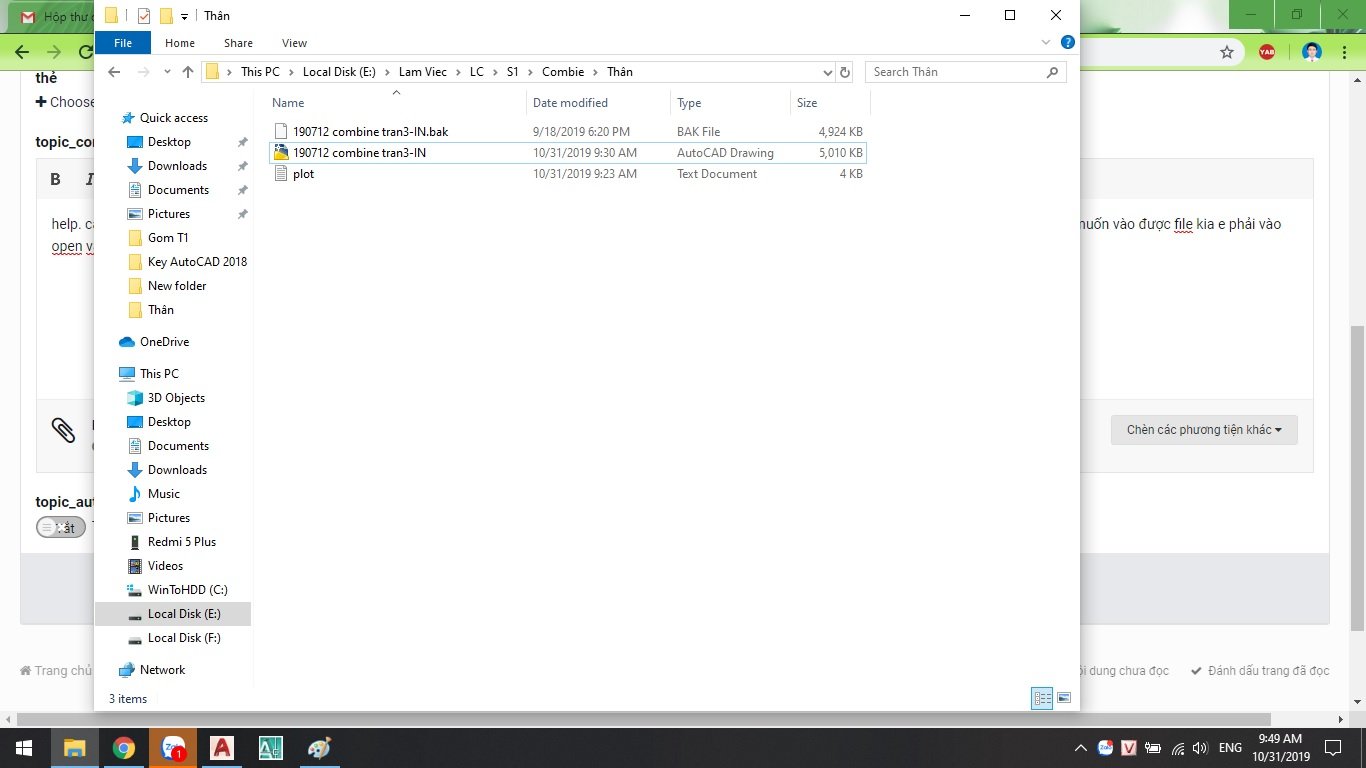Navigate back with the back arrow

pos(114,72)
